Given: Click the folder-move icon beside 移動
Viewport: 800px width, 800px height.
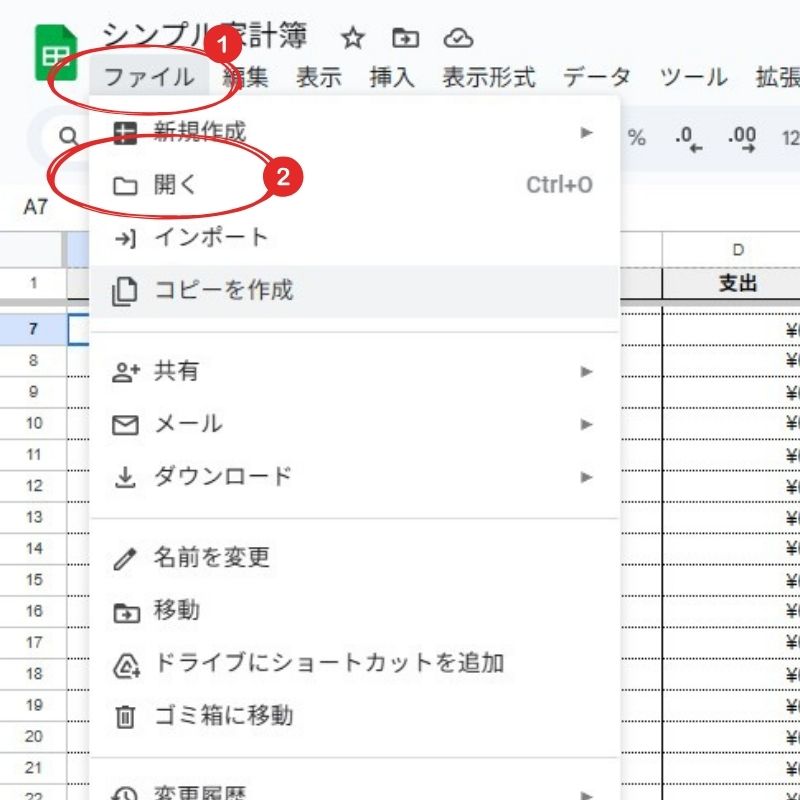Looking at the screenshot, I should (126, 613).
